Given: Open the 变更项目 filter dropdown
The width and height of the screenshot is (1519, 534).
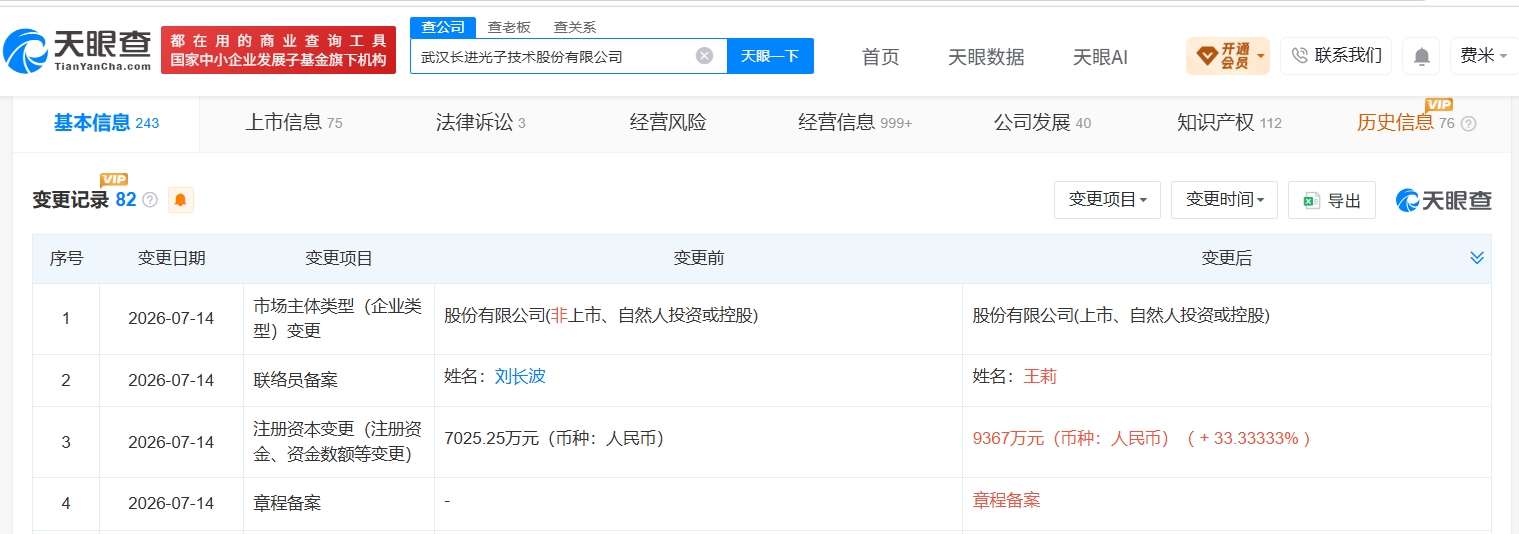Looking at the screenshot, I should click(1107, 200).
